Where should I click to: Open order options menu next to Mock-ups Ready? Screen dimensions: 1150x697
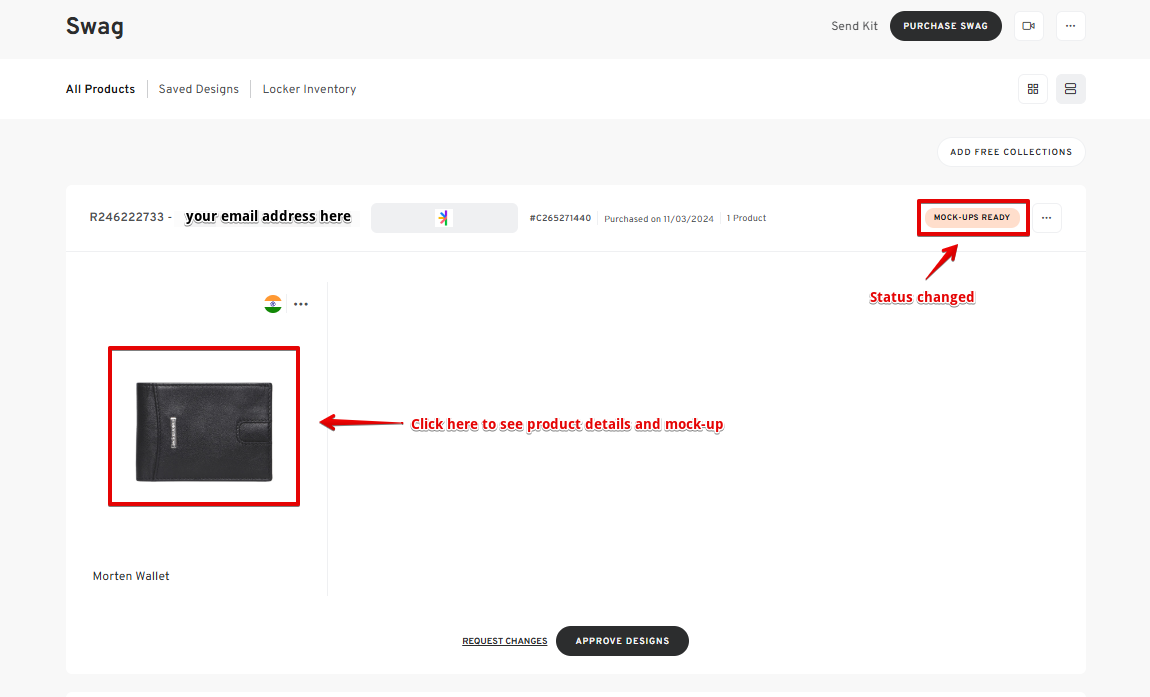click(1046, 218)
